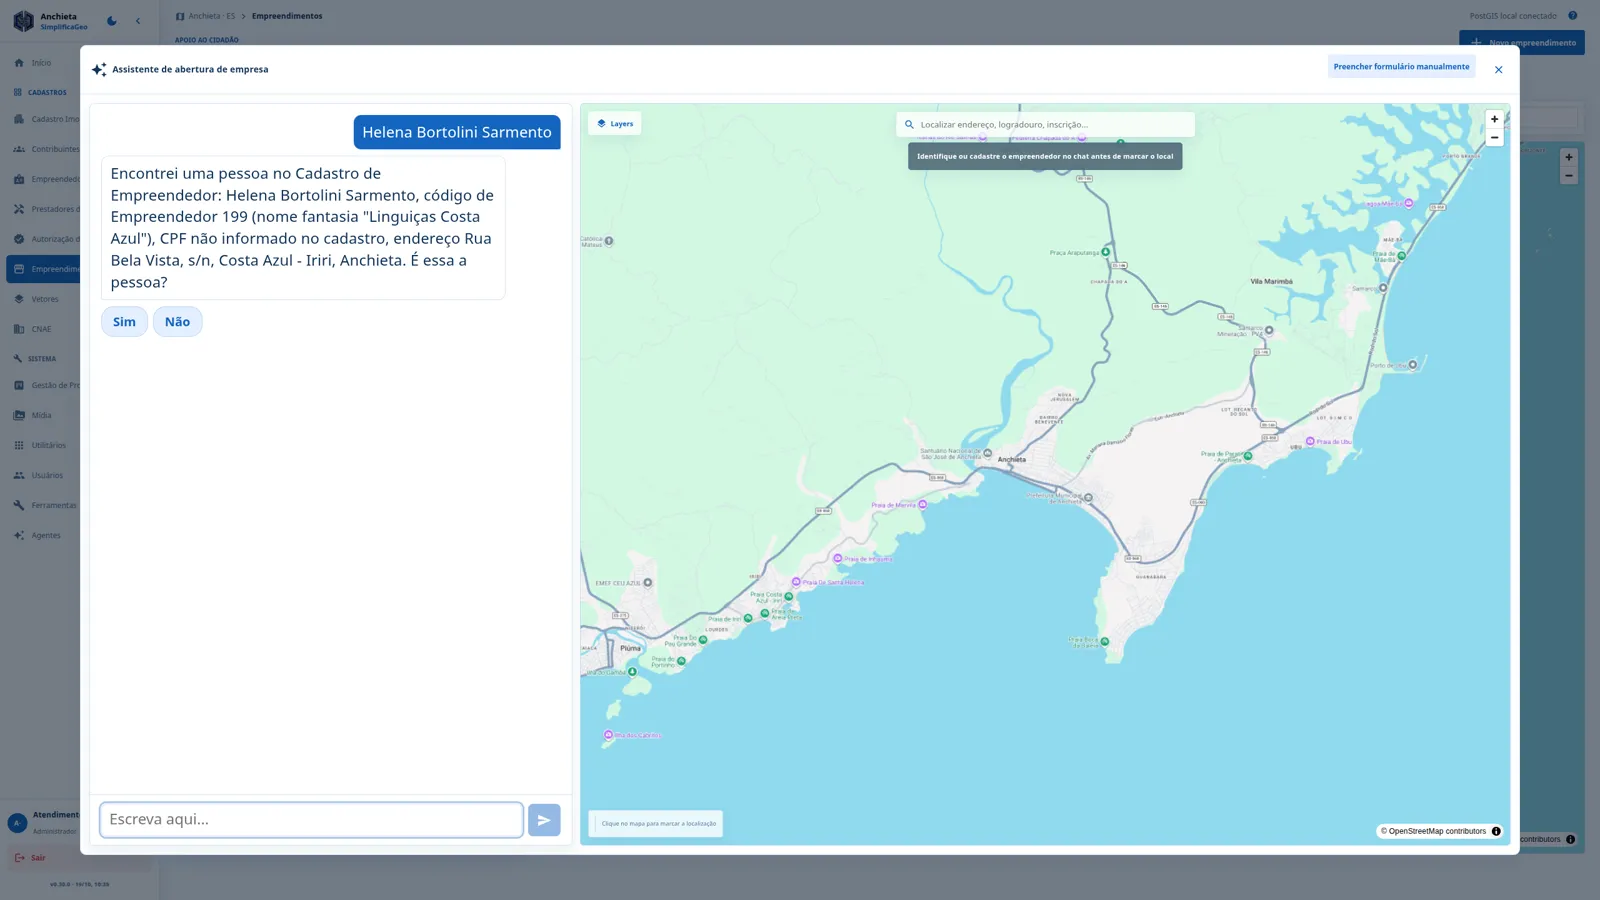Toggle dark mode with the moon icon
This screenshot has width=1600, height=900.
112,21
